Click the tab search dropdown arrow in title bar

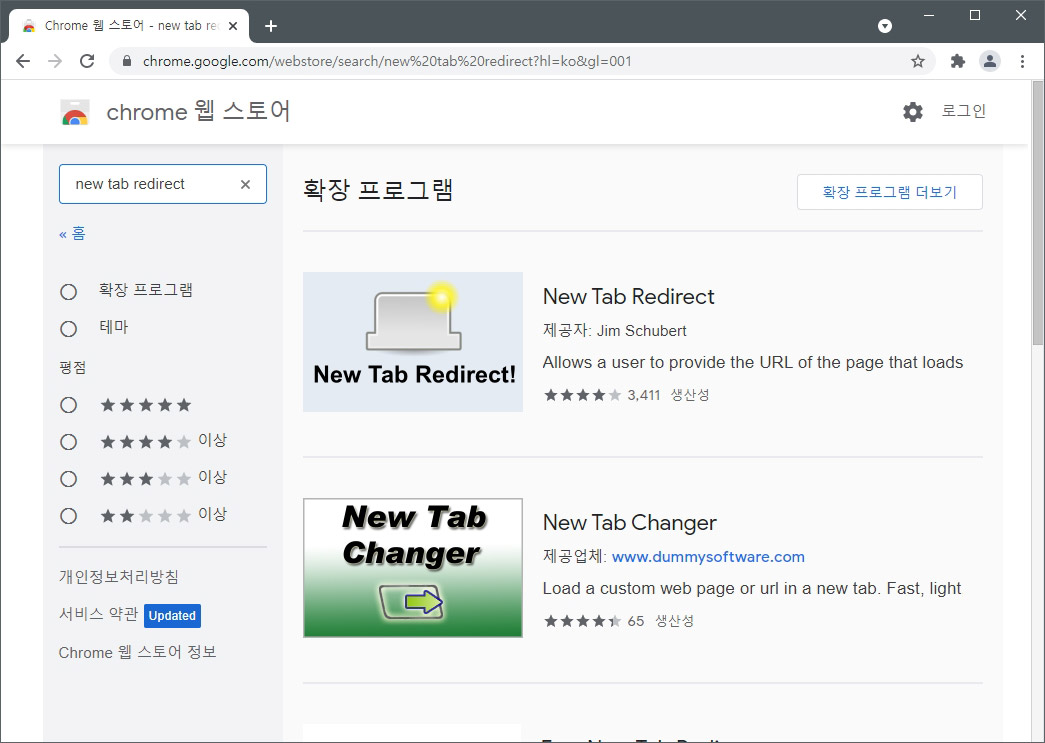pos(885,26)
